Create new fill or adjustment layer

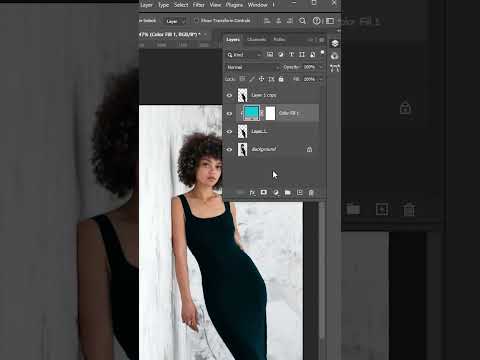[x=276, y=193]
